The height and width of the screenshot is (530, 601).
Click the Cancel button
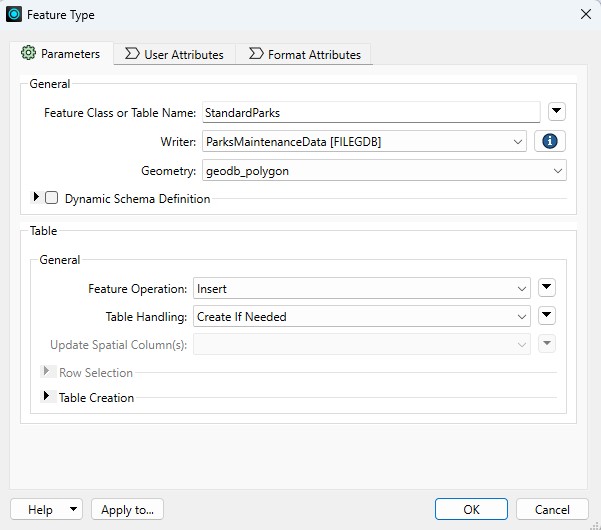[552, 510]
